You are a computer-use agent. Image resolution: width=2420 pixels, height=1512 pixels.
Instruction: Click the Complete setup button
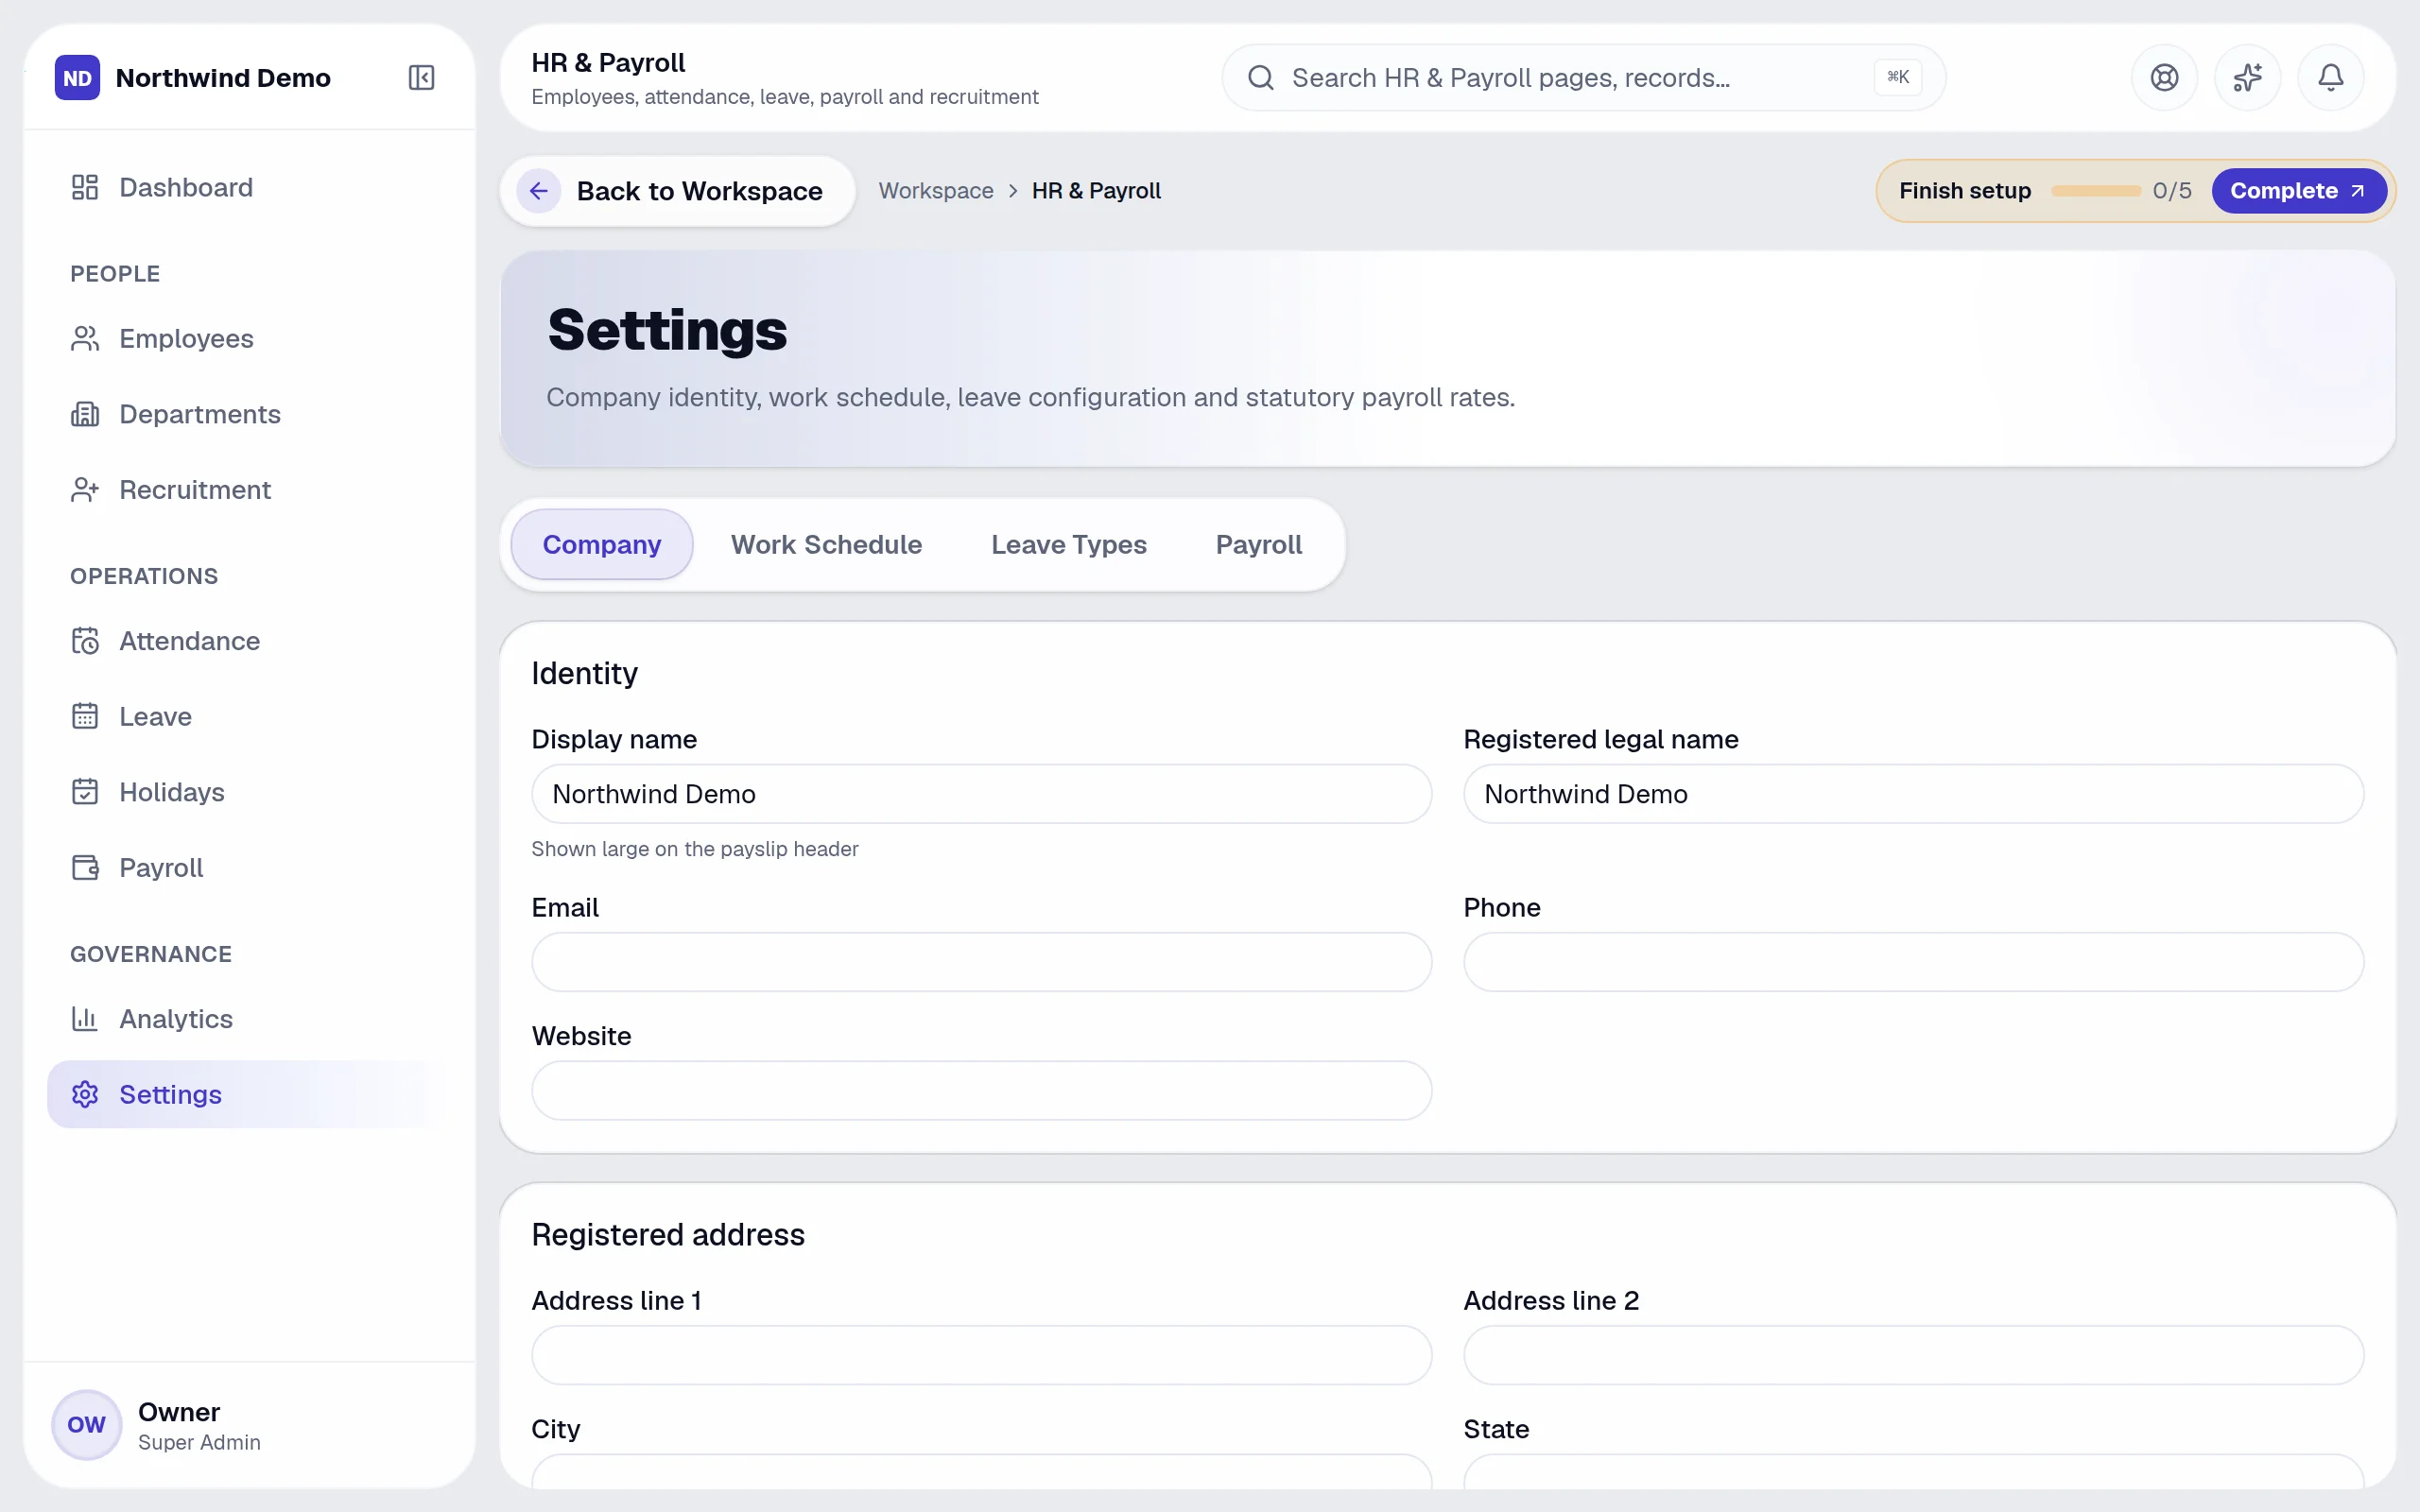click(x=2298, y=191)
